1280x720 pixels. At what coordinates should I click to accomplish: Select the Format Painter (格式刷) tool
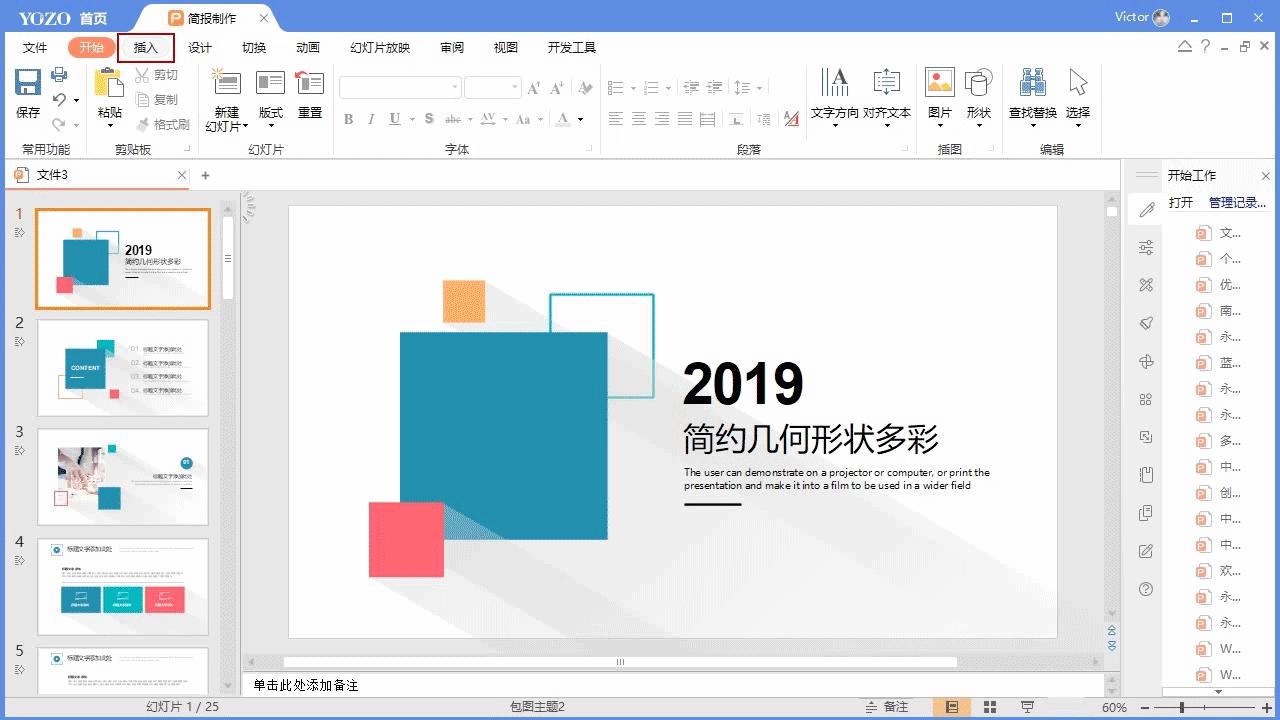coord(163,124)
